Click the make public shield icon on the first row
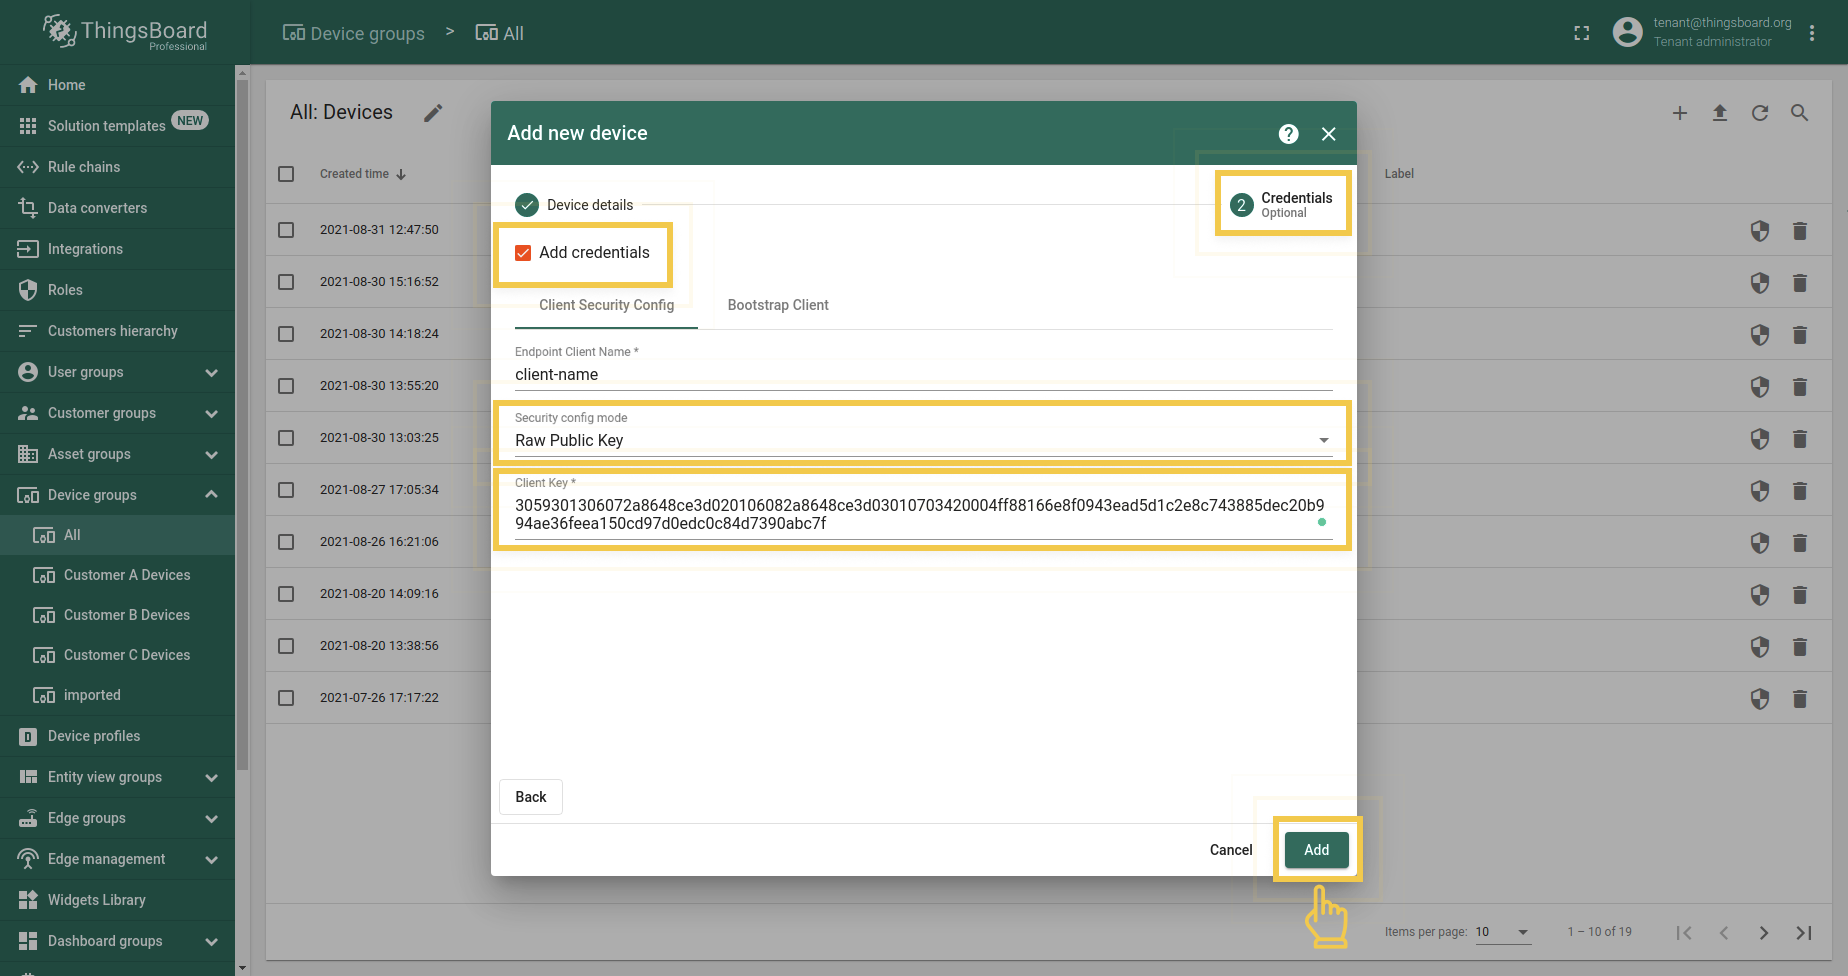This screenshot has height=976, width=1848. coord(1759,231)
